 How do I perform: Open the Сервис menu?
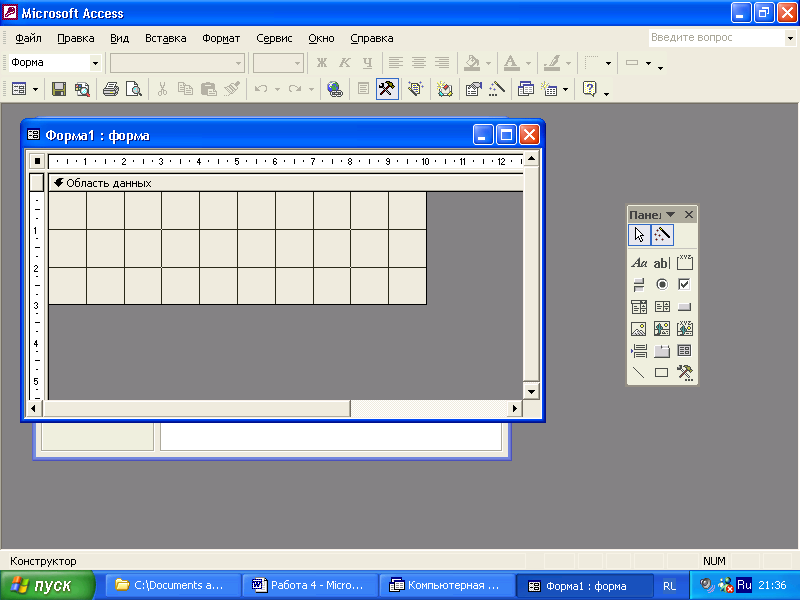tap(274, 38)
